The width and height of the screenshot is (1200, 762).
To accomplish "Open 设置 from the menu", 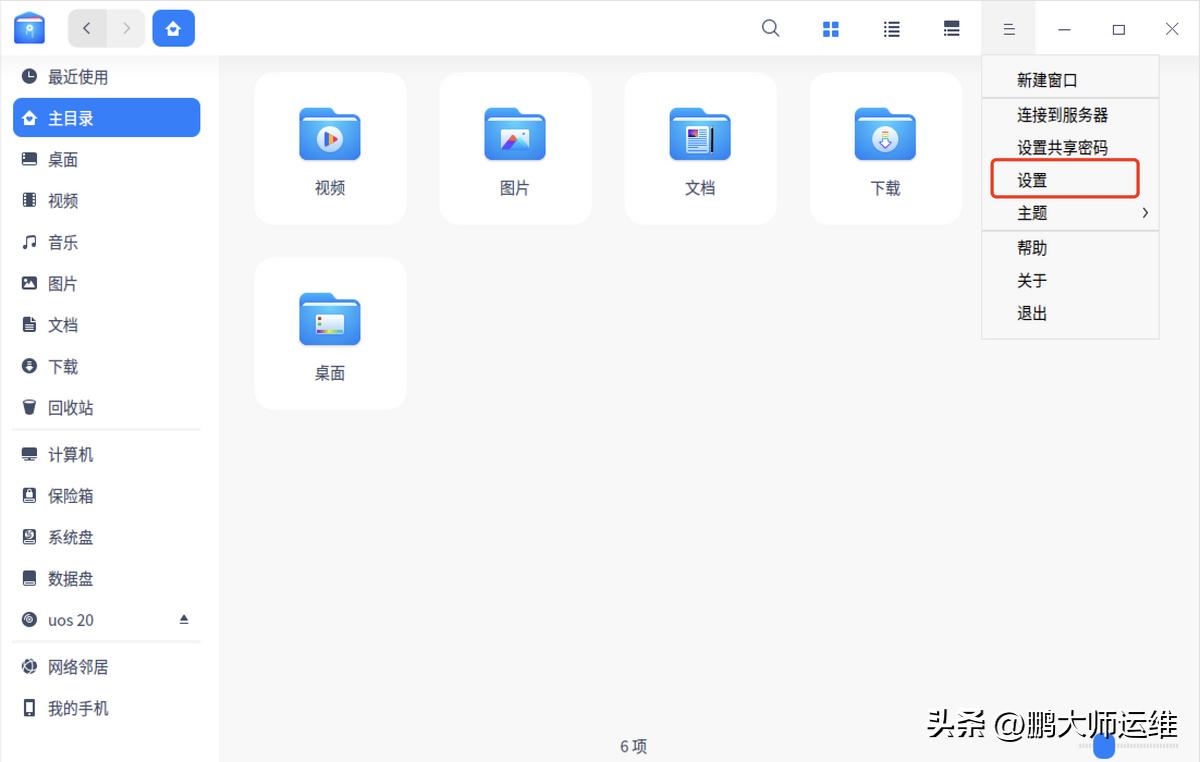I will (x=1032, y=179).
